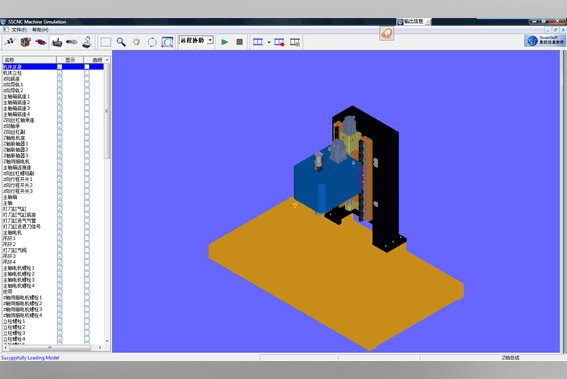
Task: Select the 立柱螺栓3 list row
Action: point(54,333)
